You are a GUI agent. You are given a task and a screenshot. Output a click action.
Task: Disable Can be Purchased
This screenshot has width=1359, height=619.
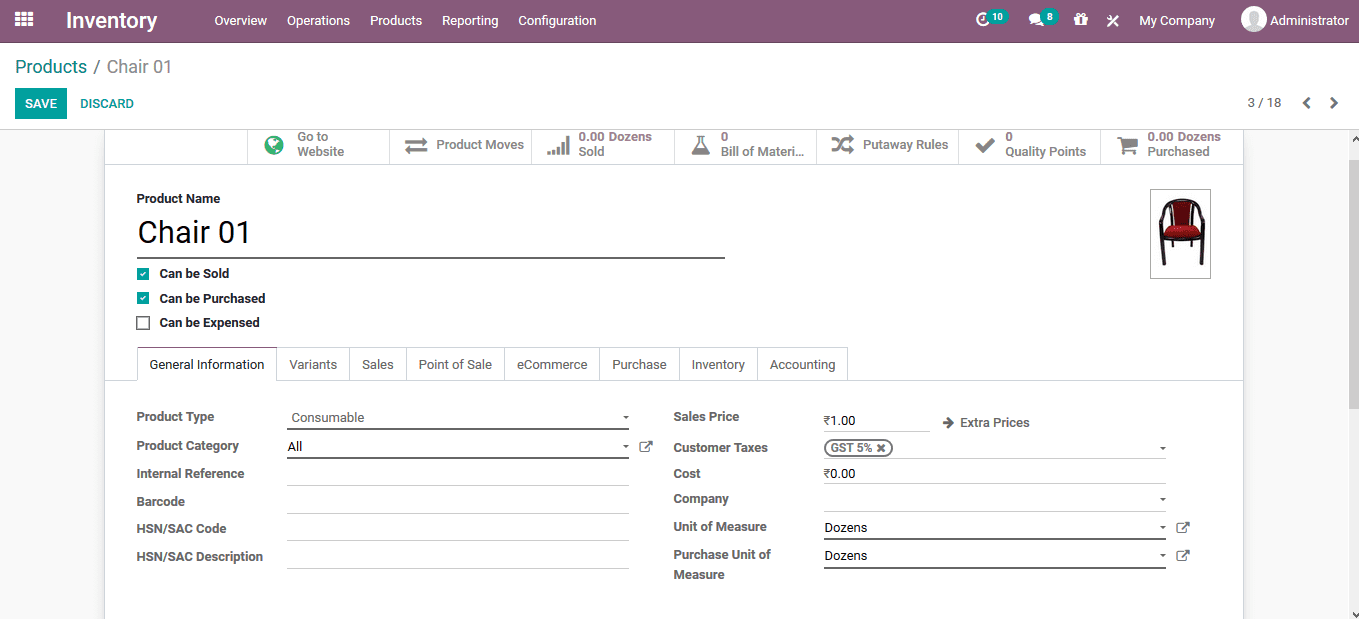coord(143,298)
